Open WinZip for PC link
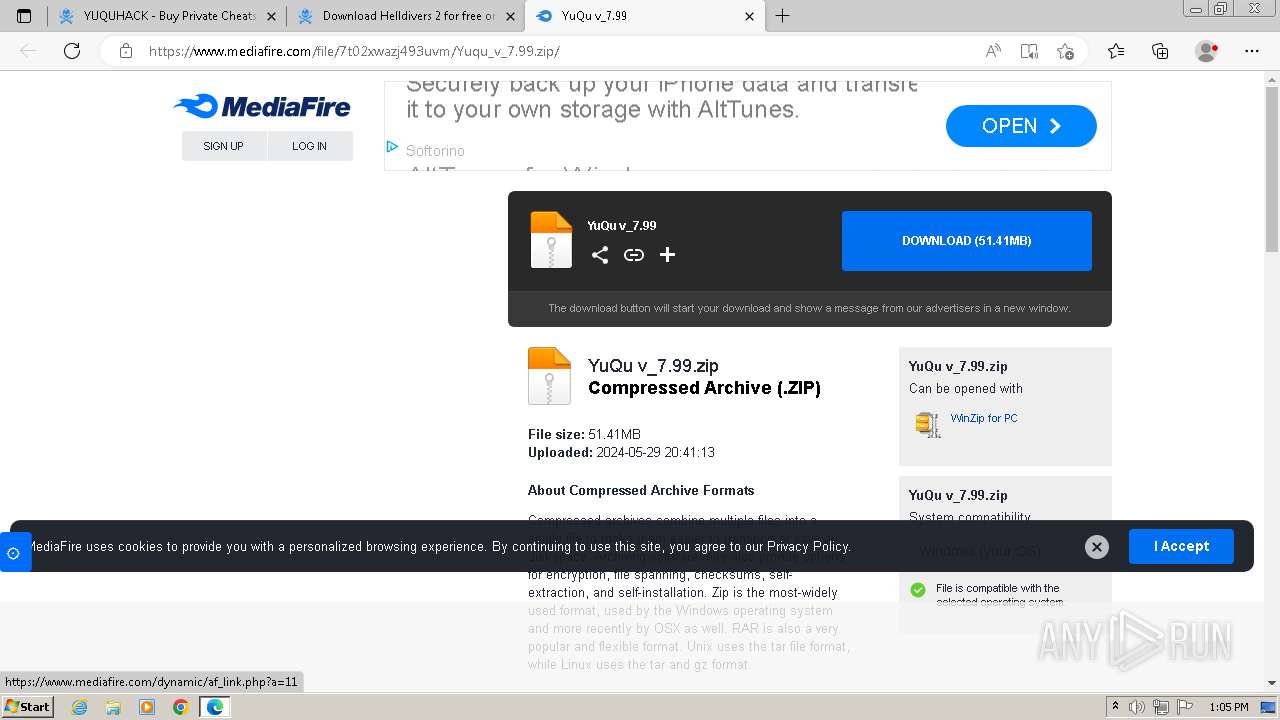The width and height of the screenshot is (1280, 720). pos(984,418)
